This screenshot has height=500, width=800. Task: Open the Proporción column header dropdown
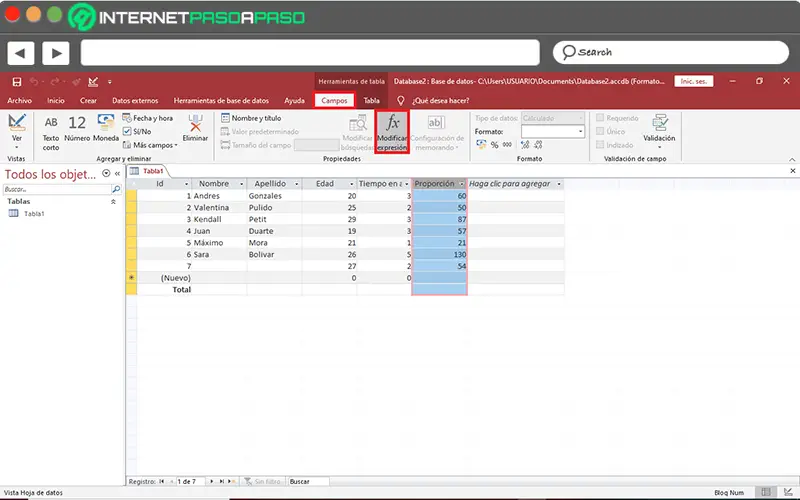click(461, 184)
